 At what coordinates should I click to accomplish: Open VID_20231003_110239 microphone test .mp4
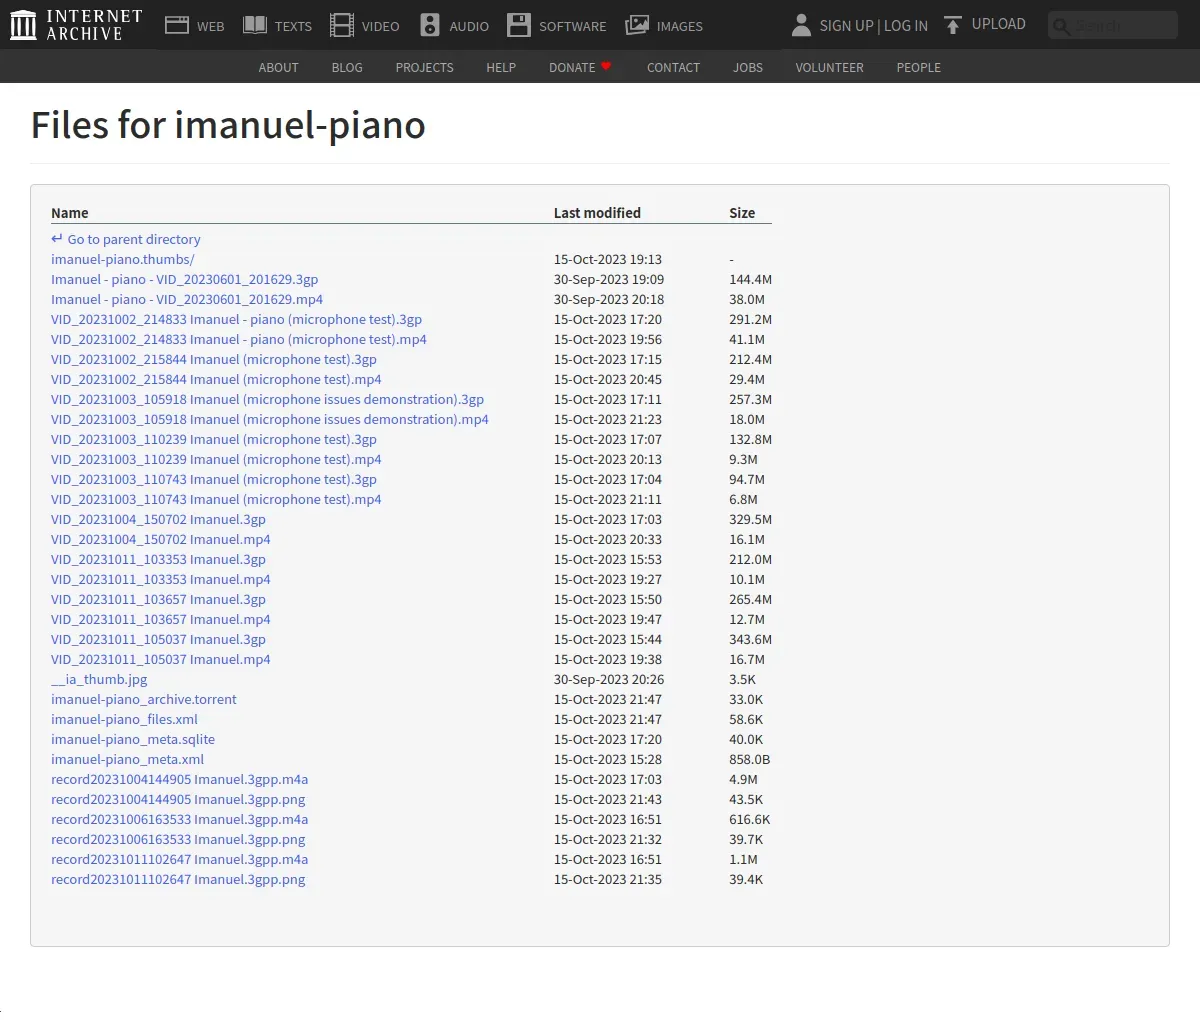pyautogui.click(x=216, y=459)
